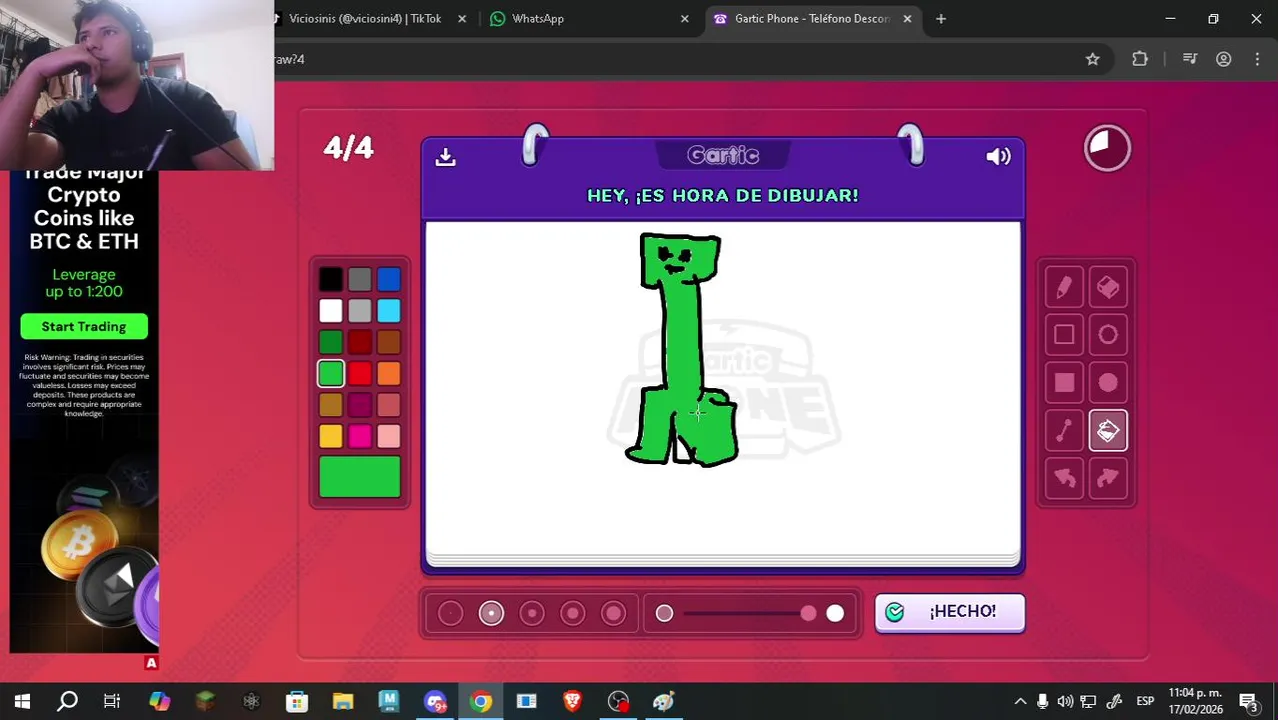Select the second brush size
The image size is (1278, 720).
[491, 613]
